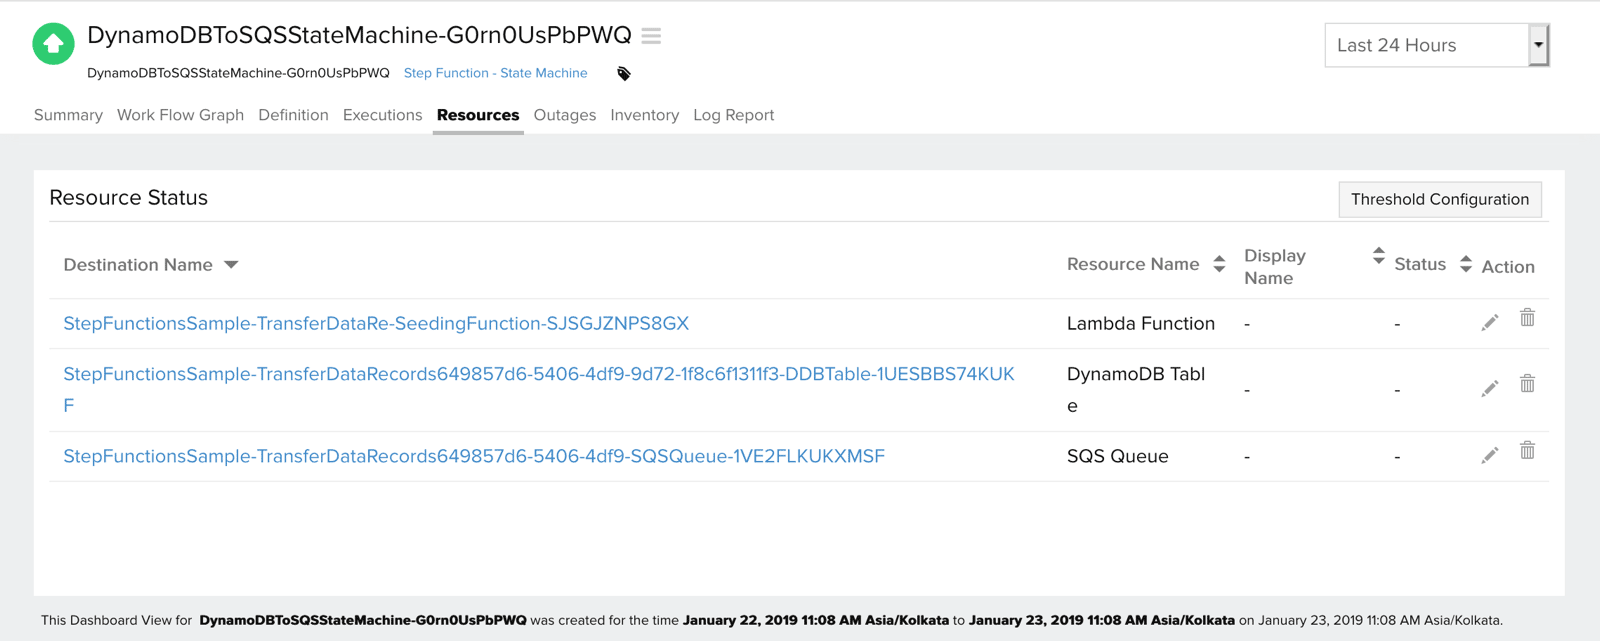1600x641 pixels.
Task: Sort the Display Name column
Action: pos(1378,256)
